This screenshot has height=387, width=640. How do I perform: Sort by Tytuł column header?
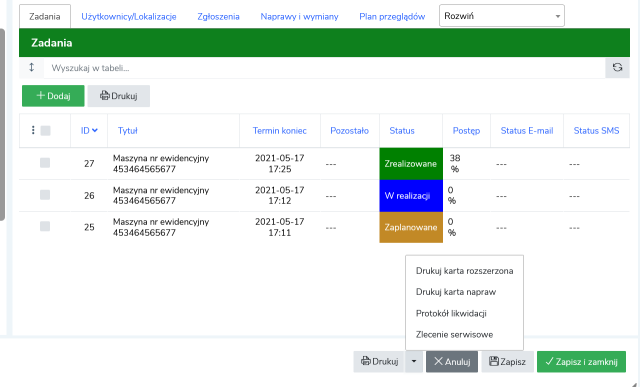pyautogui.click(x=128, y=131)
